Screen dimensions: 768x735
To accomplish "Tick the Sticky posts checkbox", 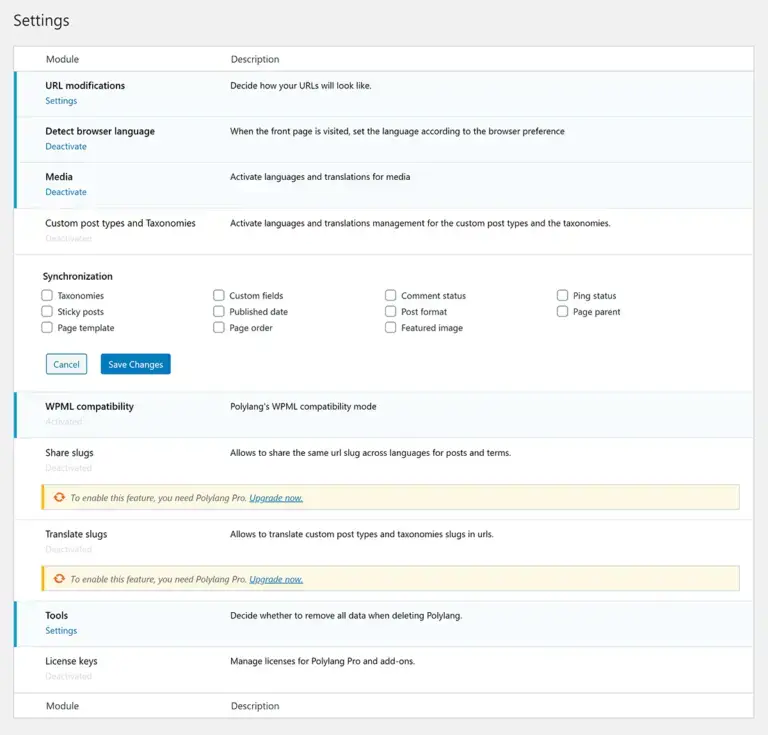I will pos(47,311).
